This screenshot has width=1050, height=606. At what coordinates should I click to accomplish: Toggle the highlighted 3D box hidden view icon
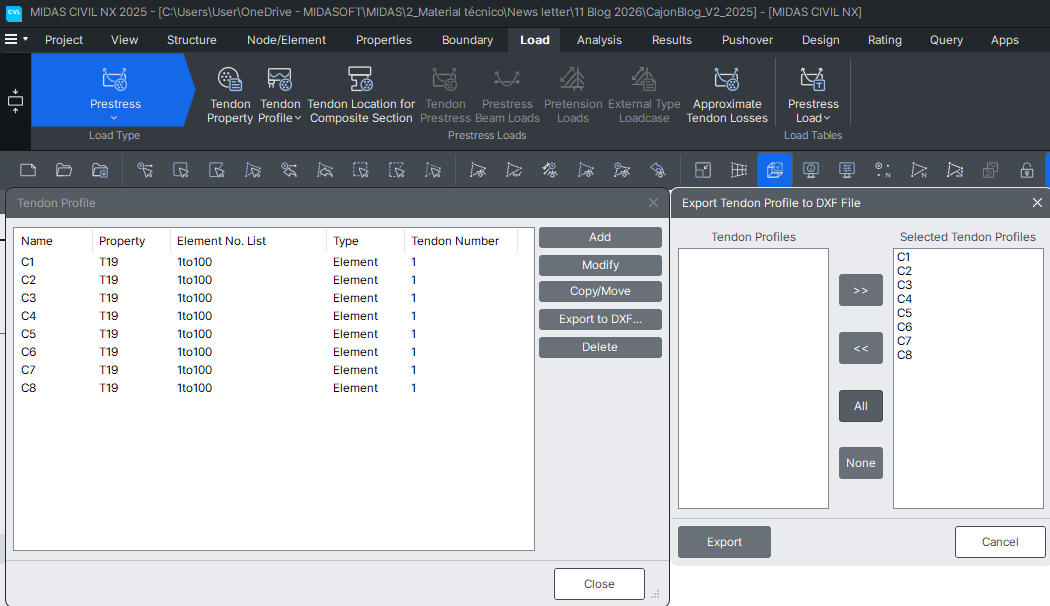point(775,170)
